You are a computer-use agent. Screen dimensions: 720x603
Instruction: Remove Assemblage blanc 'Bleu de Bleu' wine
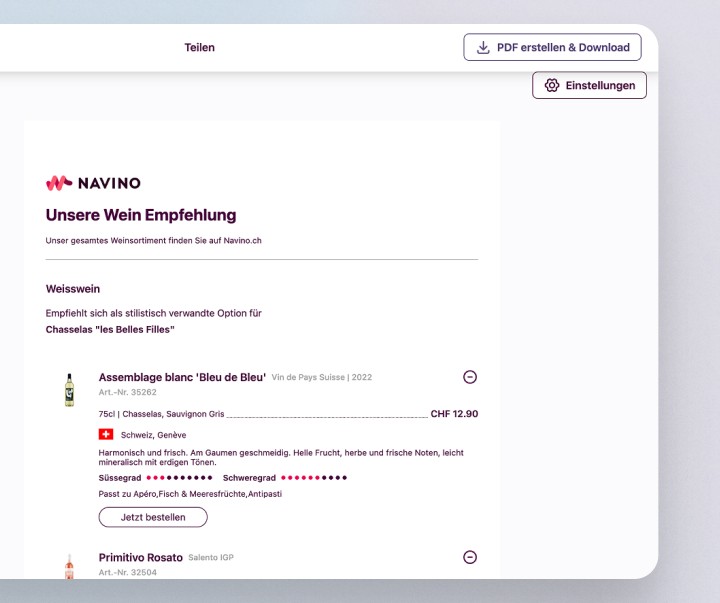470,377
